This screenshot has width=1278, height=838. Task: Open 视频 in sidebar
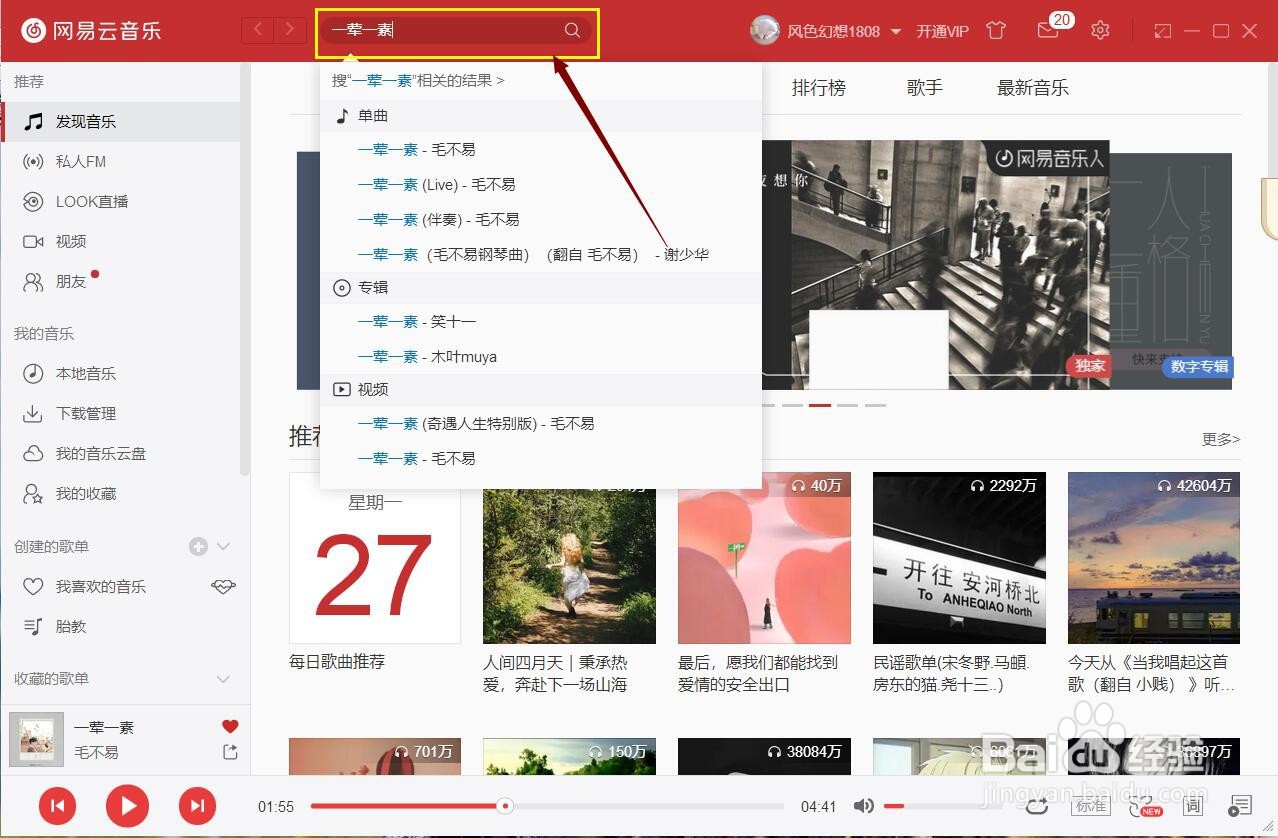point(120,241)
